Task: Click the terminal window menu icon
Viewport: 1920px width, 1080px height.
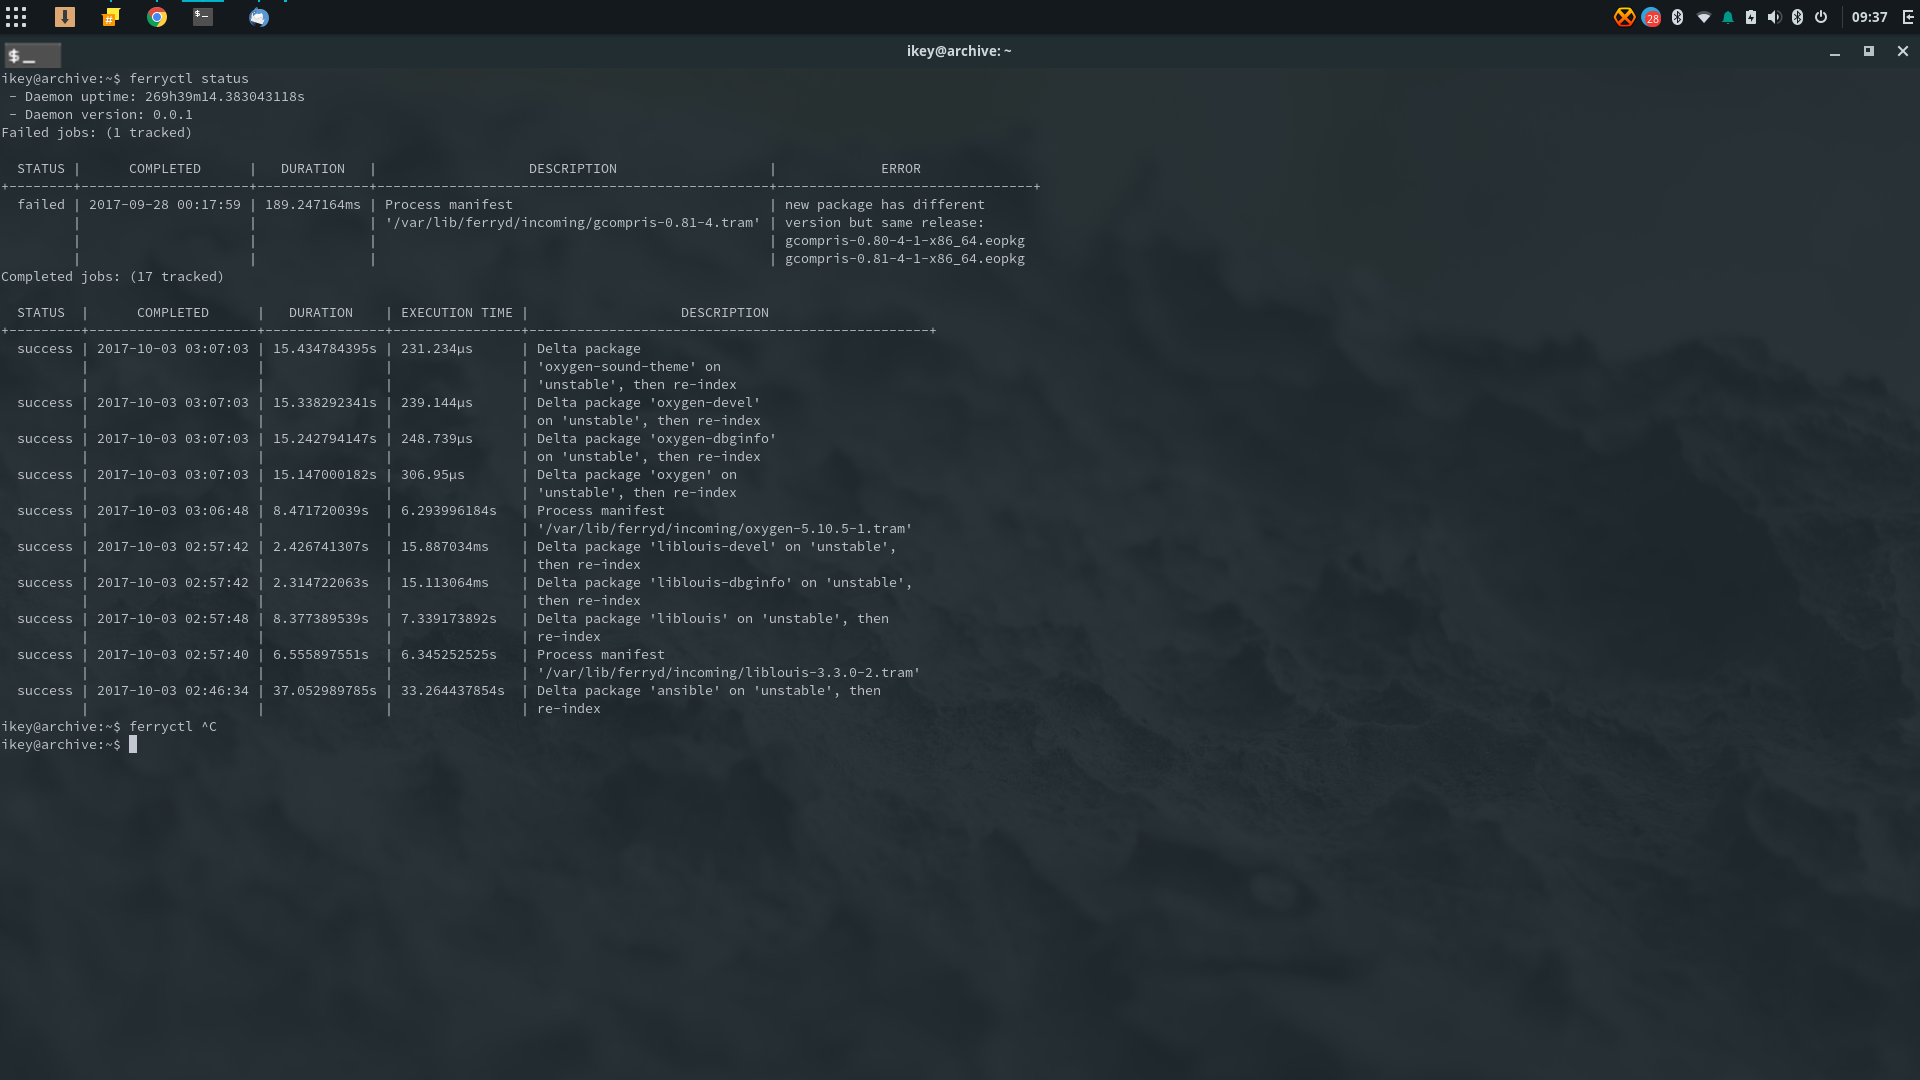Action: click(x=32, y=56)
